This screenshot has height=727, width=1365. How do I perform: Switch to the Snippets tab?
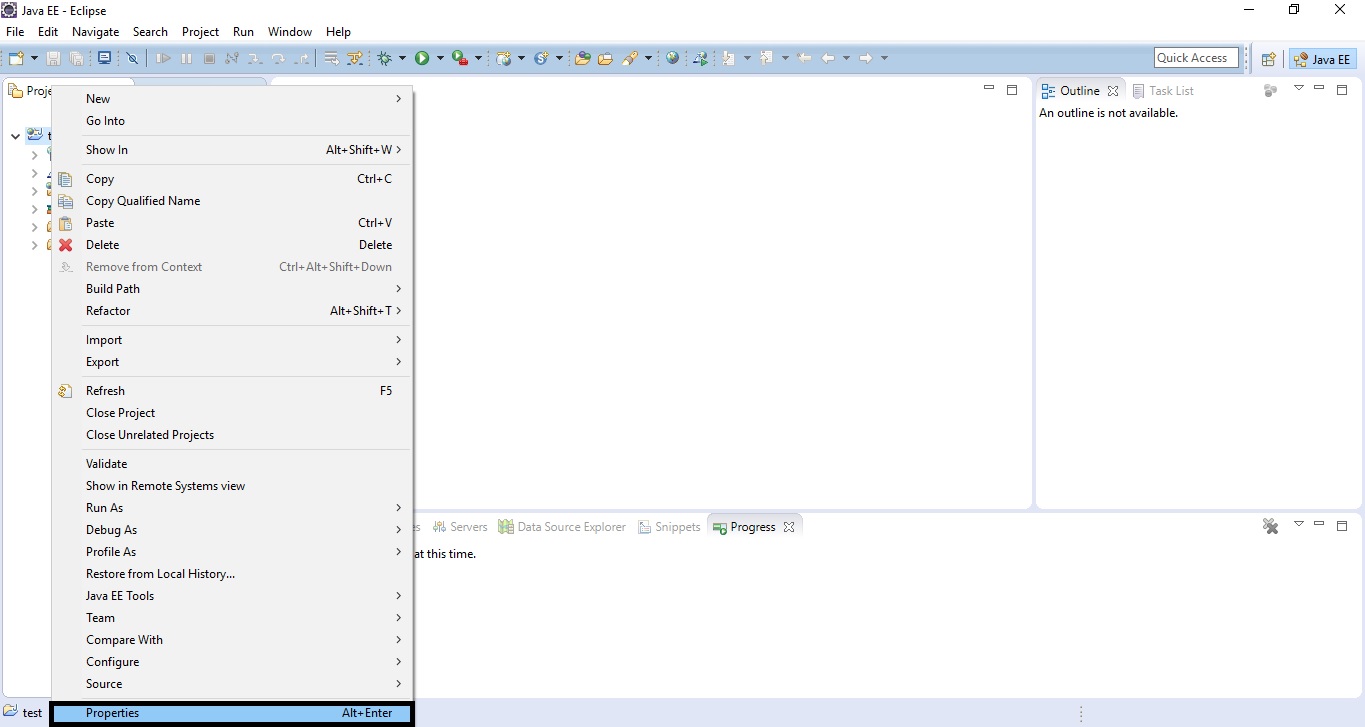(669, 527)
